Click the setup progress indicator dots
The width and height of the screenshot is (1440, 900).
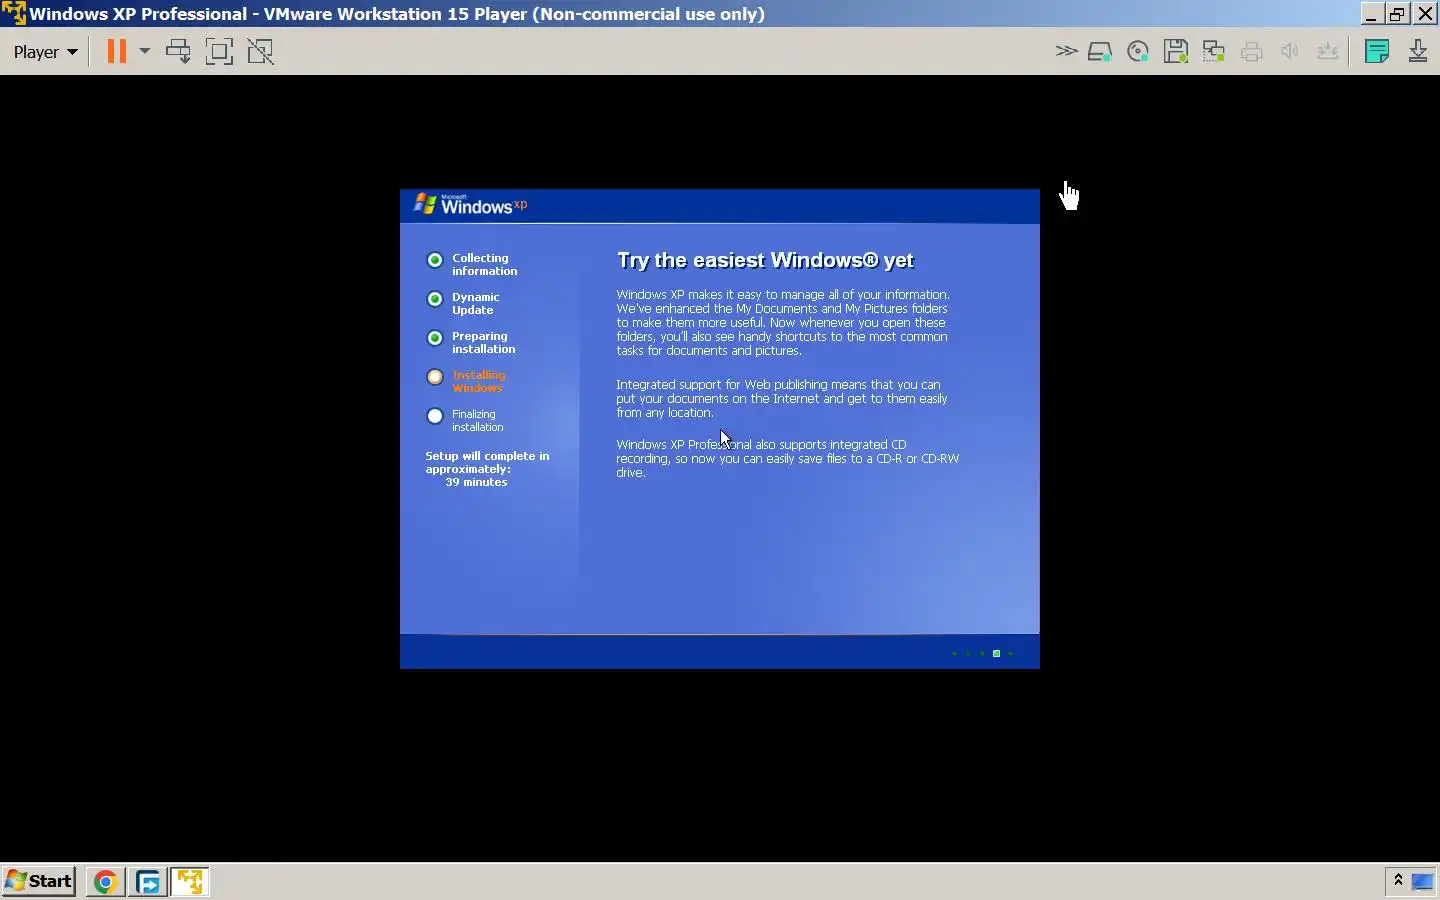[x=983, y=653]
